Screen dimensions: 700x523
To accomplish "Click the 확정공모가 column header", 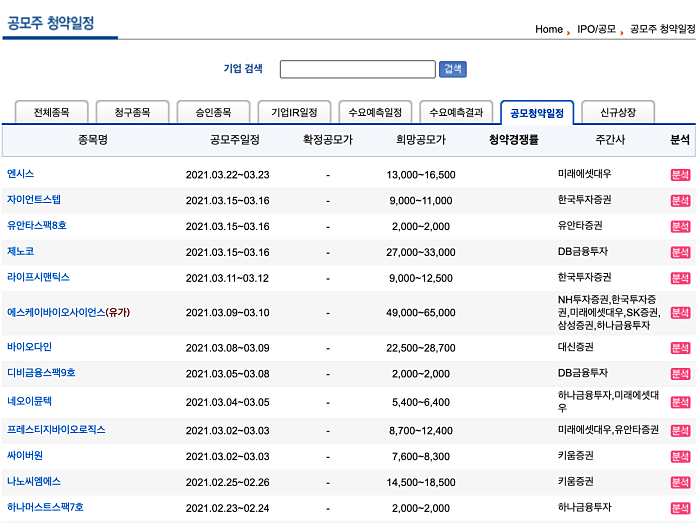I will [x=328, y=140].
